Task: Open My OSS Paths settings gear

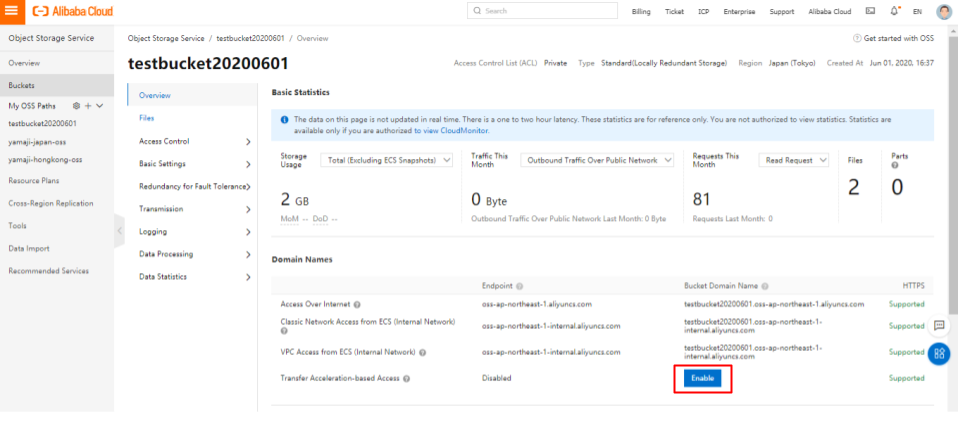Action: (x=77, y=106)
